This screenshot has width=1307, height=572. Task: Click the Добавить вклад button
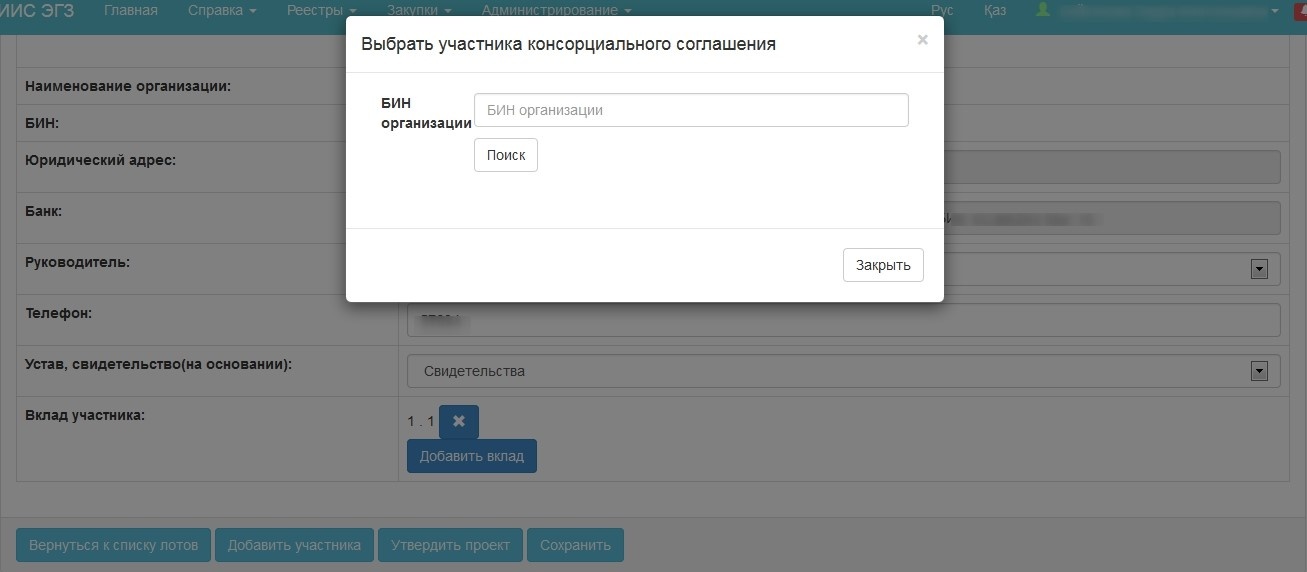point(472,456)
